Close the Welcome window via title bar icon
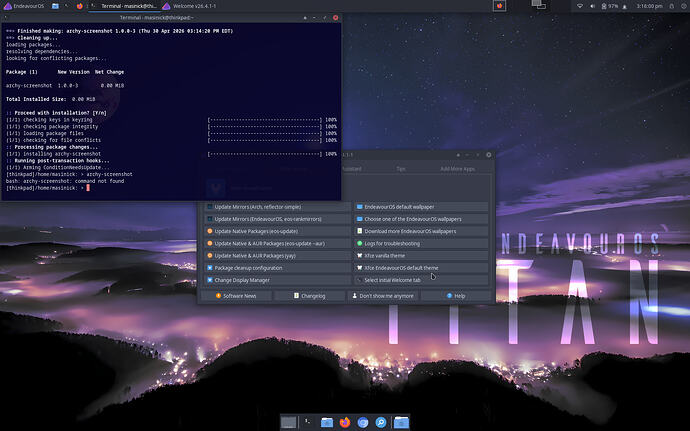Image resolution: width=690 pixels, height=431 pixels. [x=488, y=155]
